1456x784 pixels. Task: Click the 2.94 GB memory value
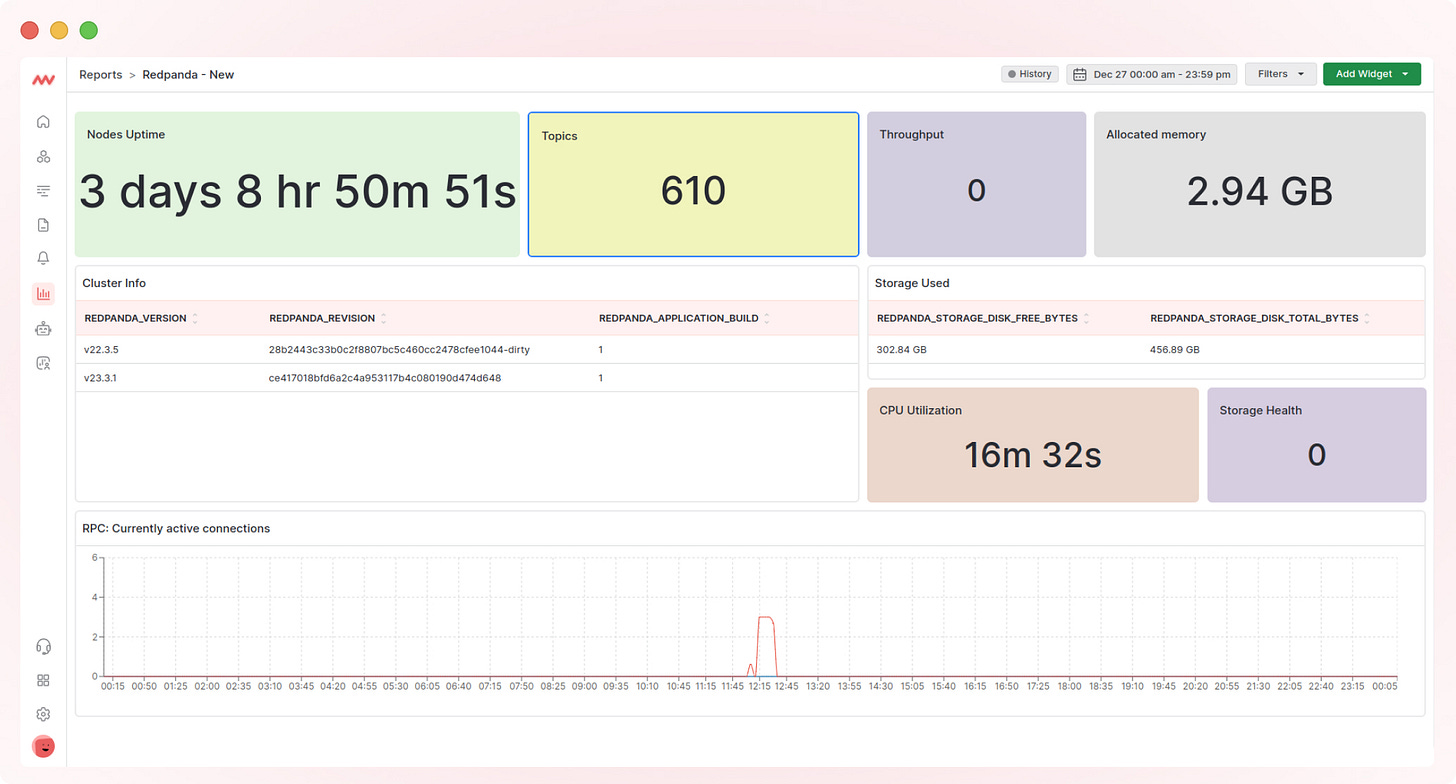coord(1260,191)
